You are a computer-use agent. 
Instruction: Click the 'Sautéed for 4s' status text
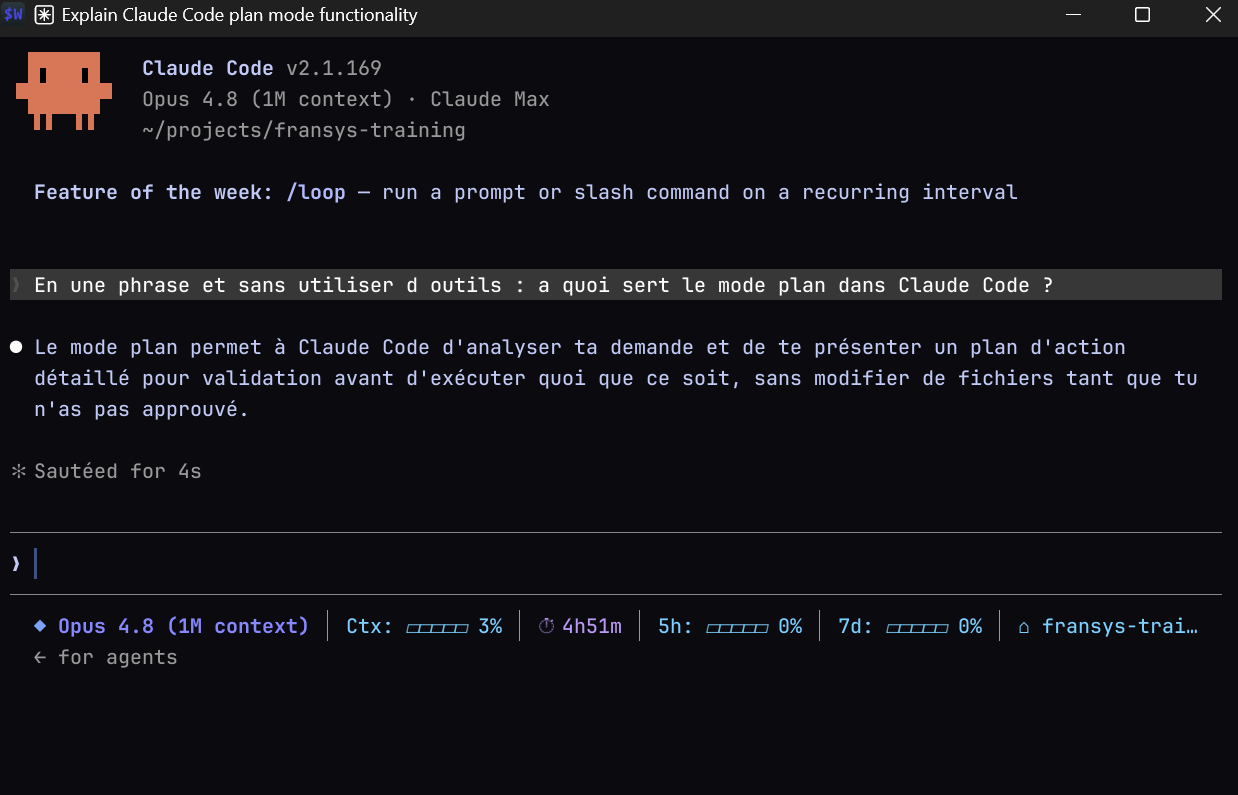click(x=118, y=471)
